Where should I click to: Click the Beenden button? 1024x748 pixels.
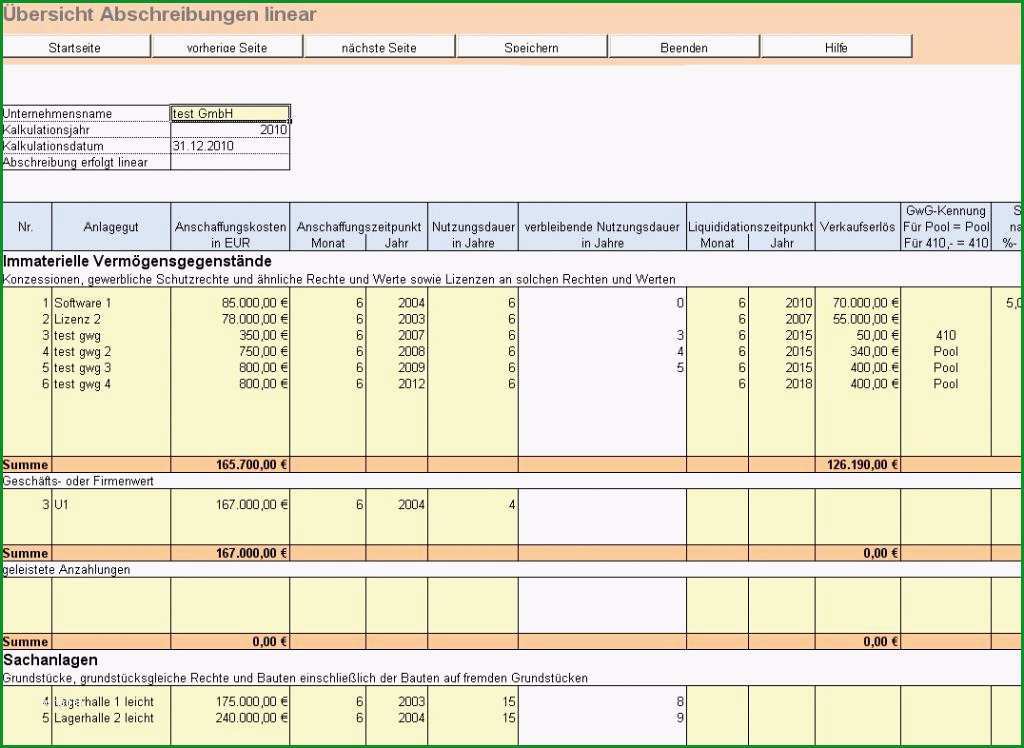(684, 47)
